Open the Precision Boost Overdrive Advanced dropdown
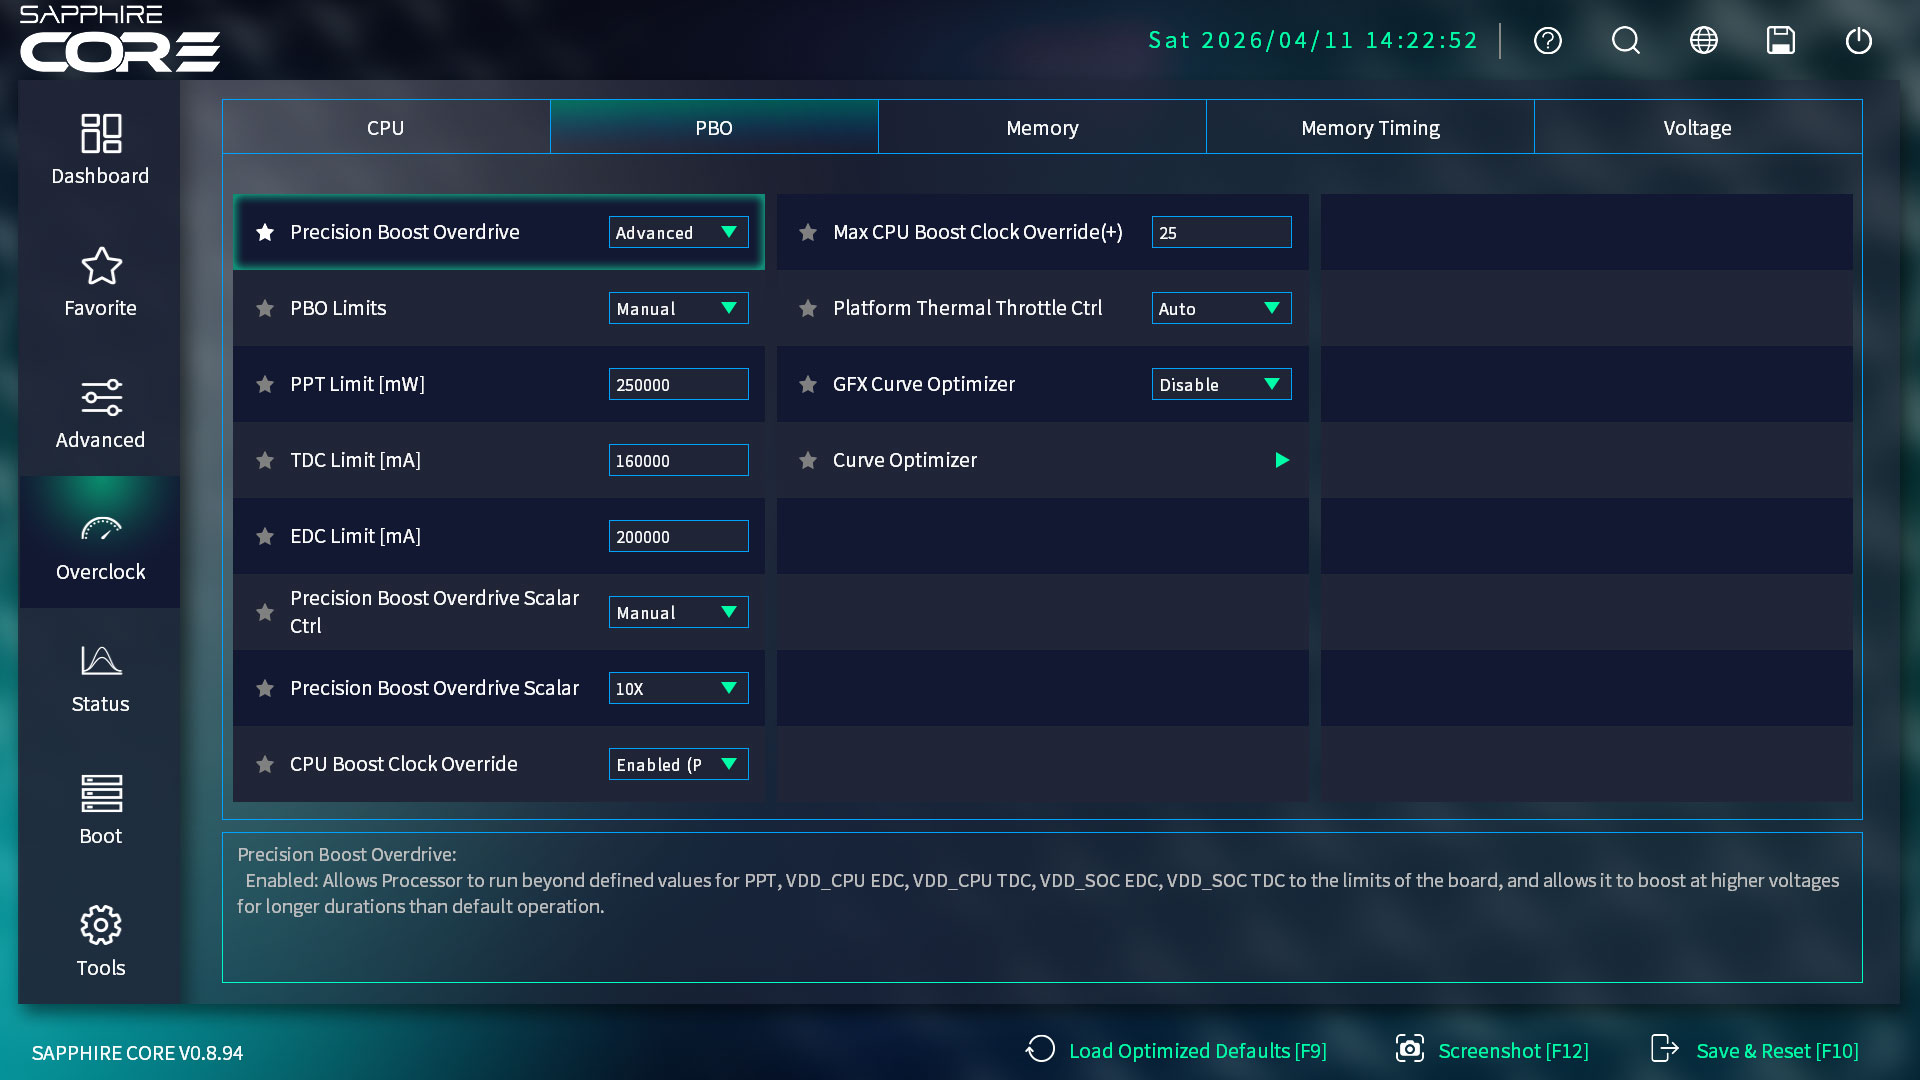The image size is (1920, 1080). 678,233
